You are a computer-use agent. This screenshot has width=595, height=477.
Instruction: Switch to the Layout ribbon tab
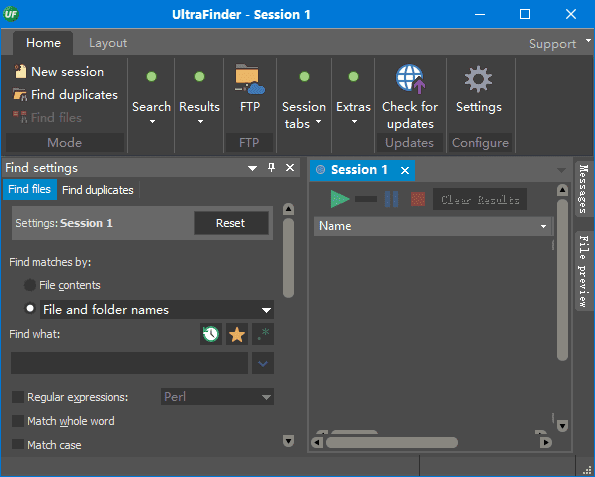(x=108, y=43)
